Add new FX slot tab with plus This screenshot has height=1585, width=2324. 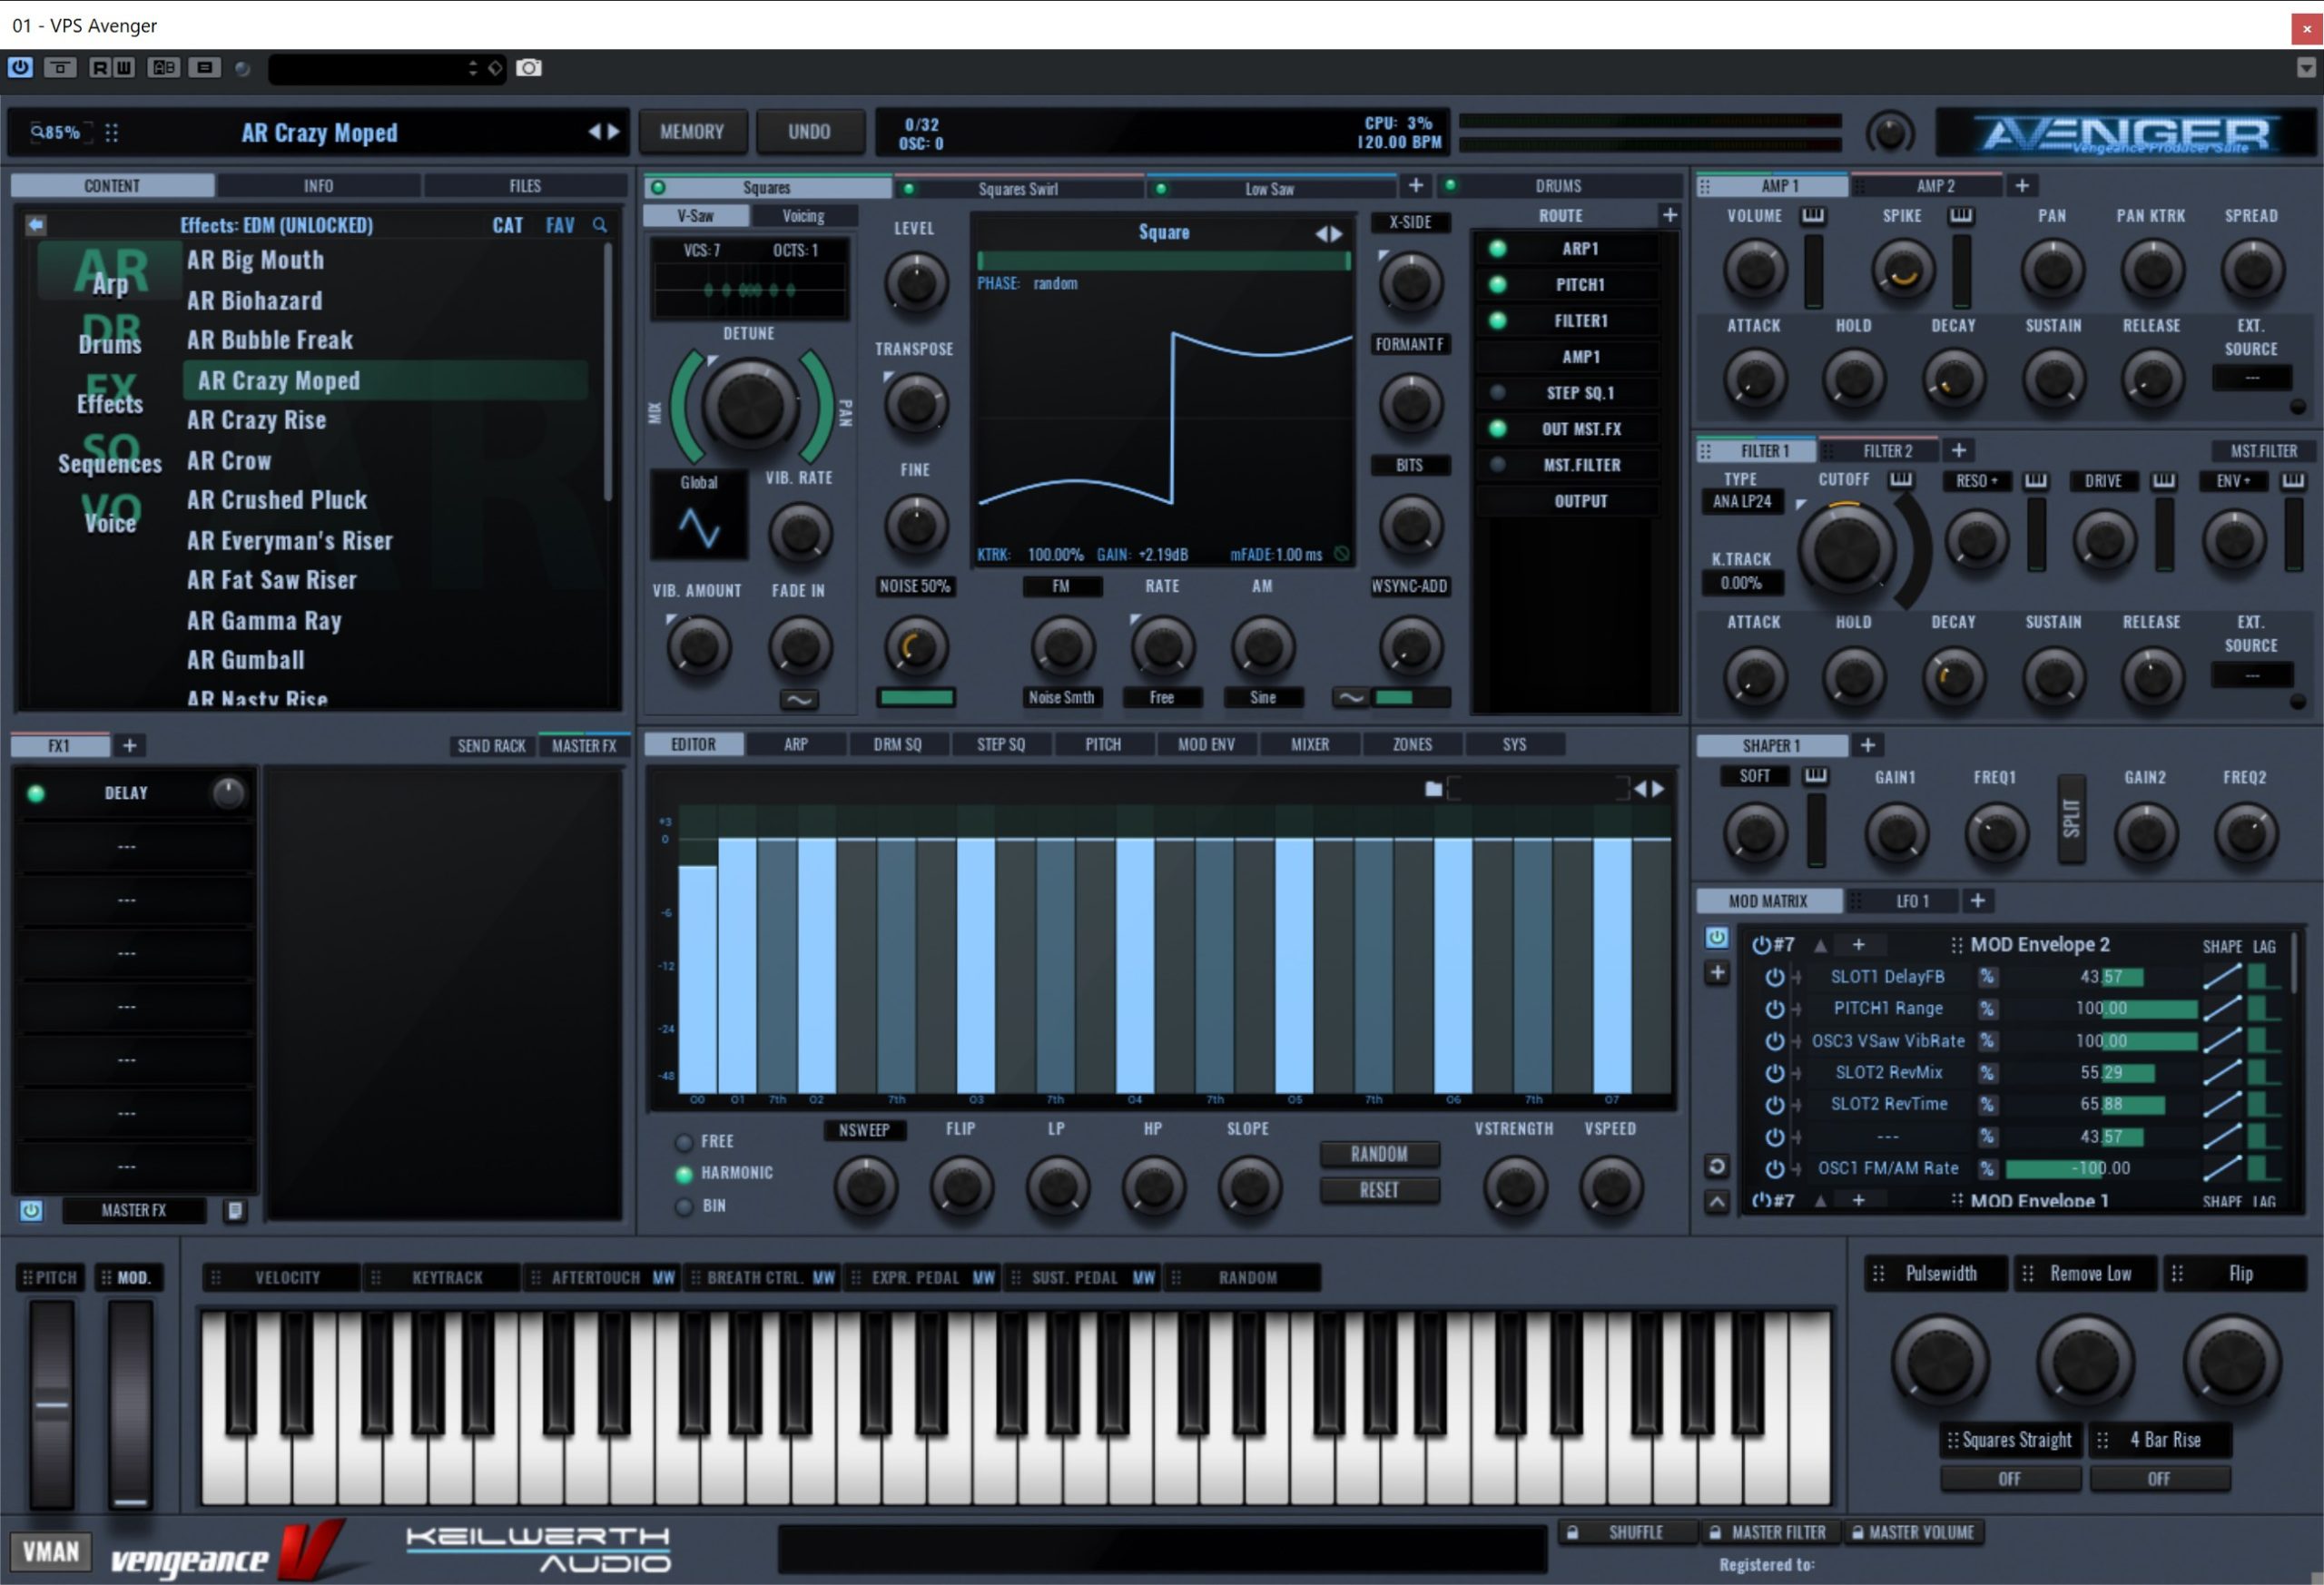point(129,746)
